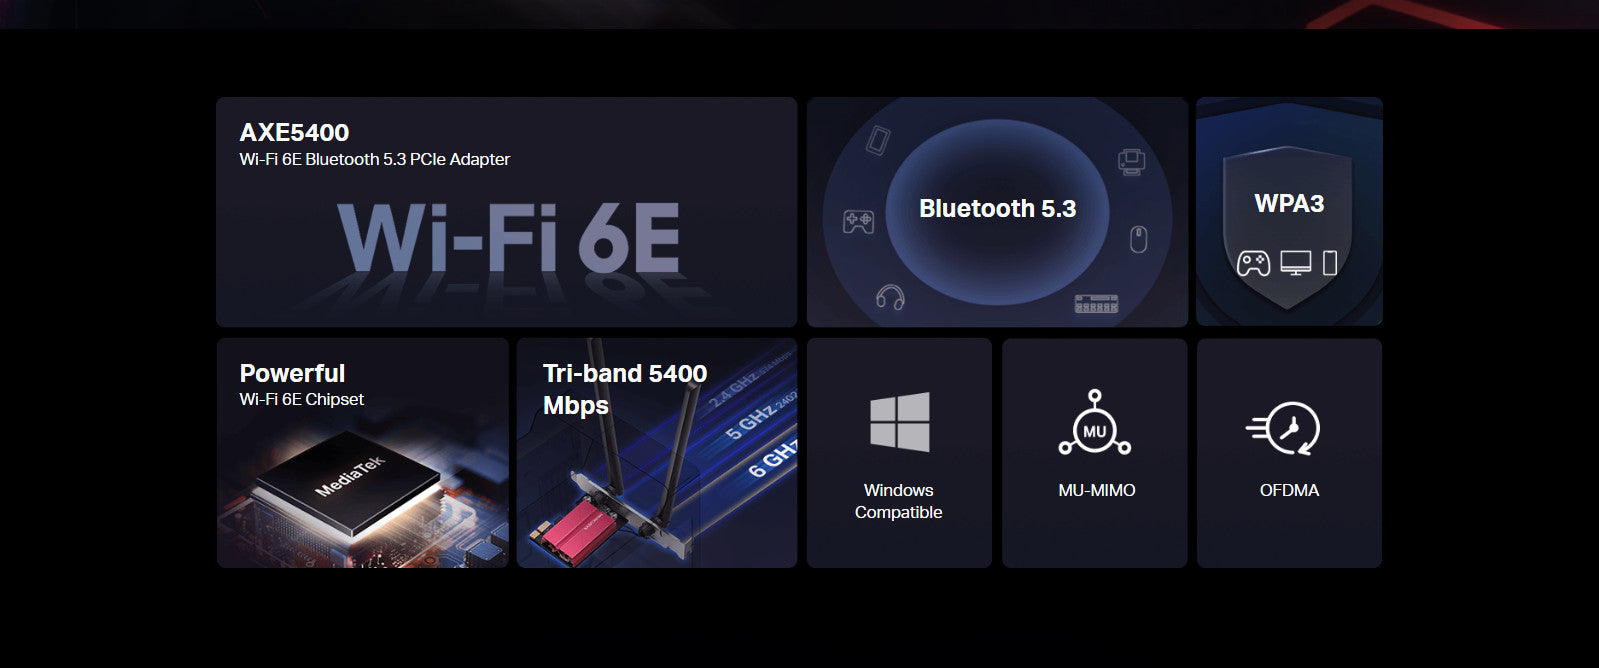The width and height of the screenshot is (1599, 668).
Task: Click the gamepad icon in Bluetooth tile
Action: point(858,221)
